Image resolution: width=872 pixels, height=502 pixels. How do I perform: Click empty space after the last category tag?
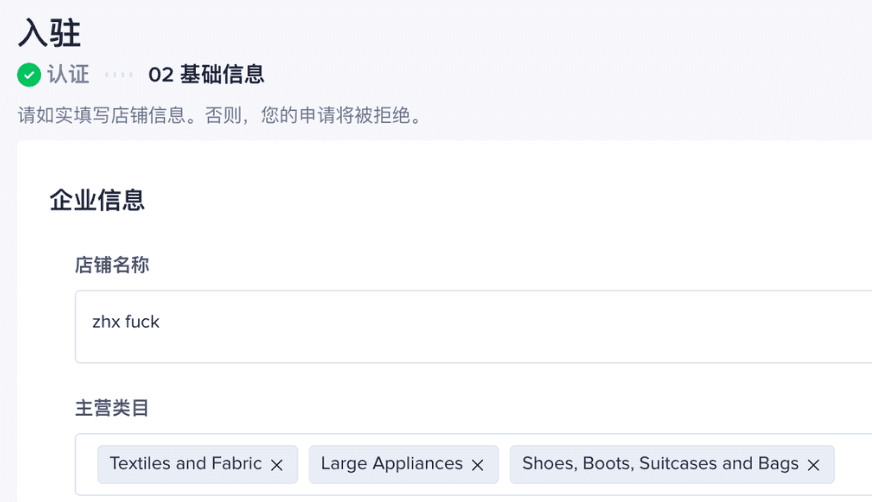pos(853,464)
